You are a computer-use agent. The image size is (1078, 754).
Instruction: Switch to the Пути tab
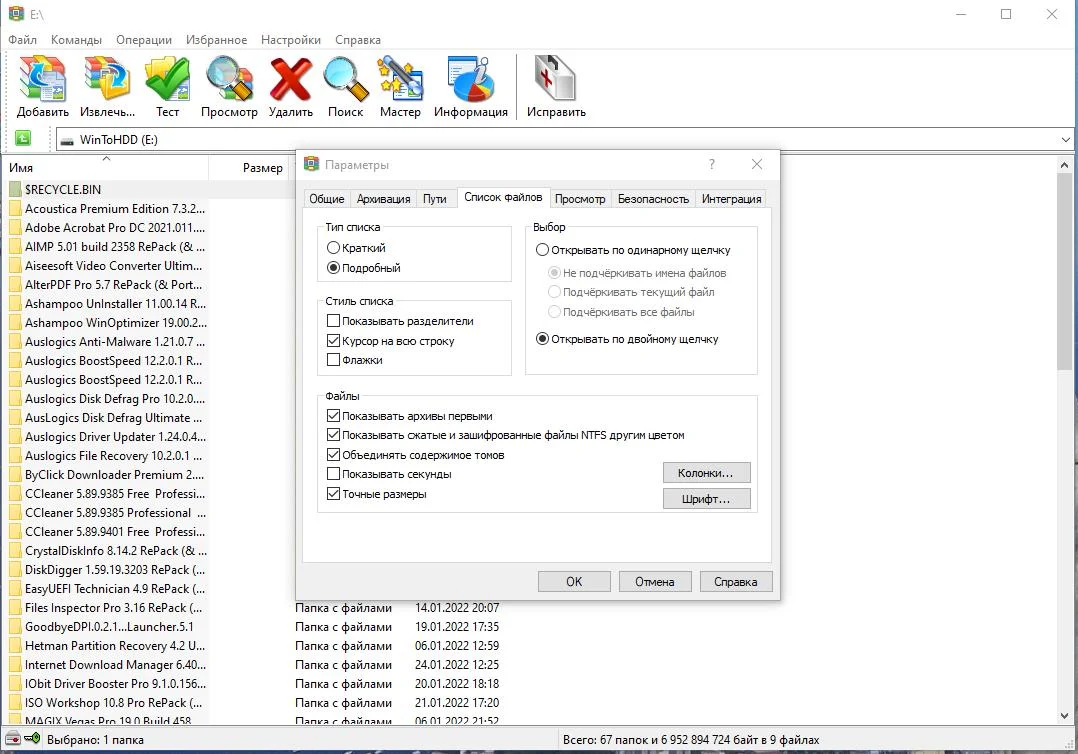pos(434,199)
